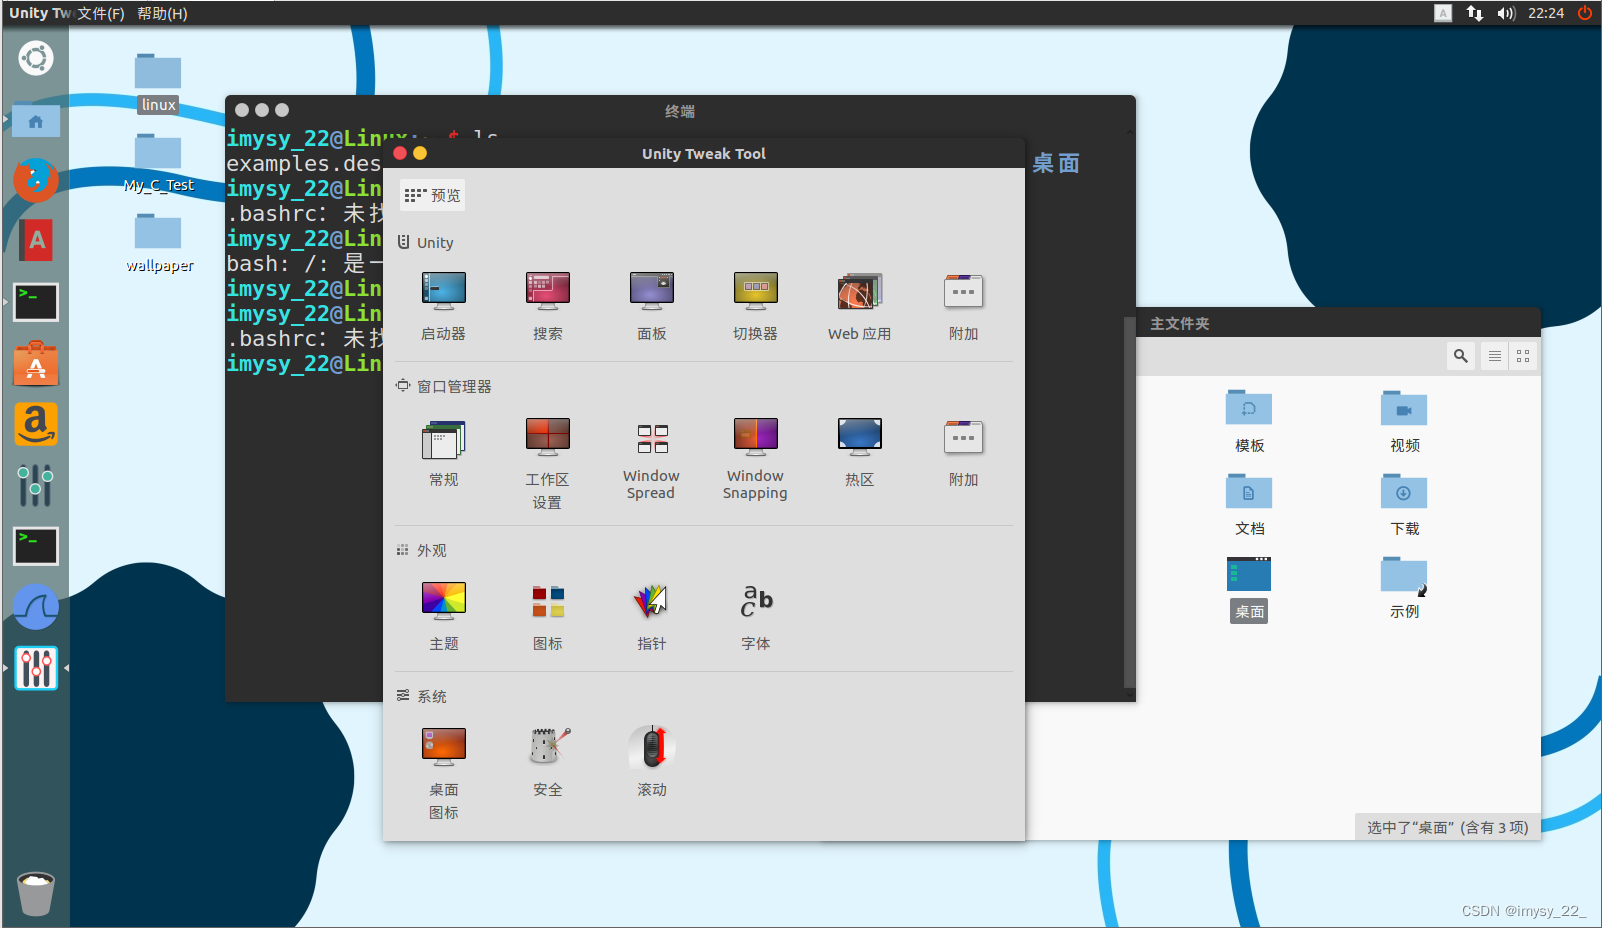Click the 主文件夹 window title bar
This screenshot has height=928, width=1602.
tap(1339, 323)
